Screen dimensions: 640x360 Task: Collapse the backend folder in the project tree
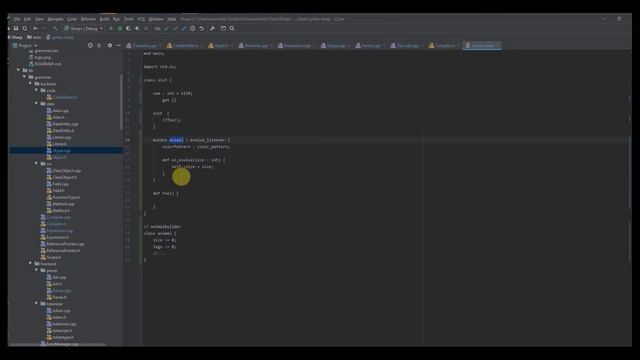[31, 84]
